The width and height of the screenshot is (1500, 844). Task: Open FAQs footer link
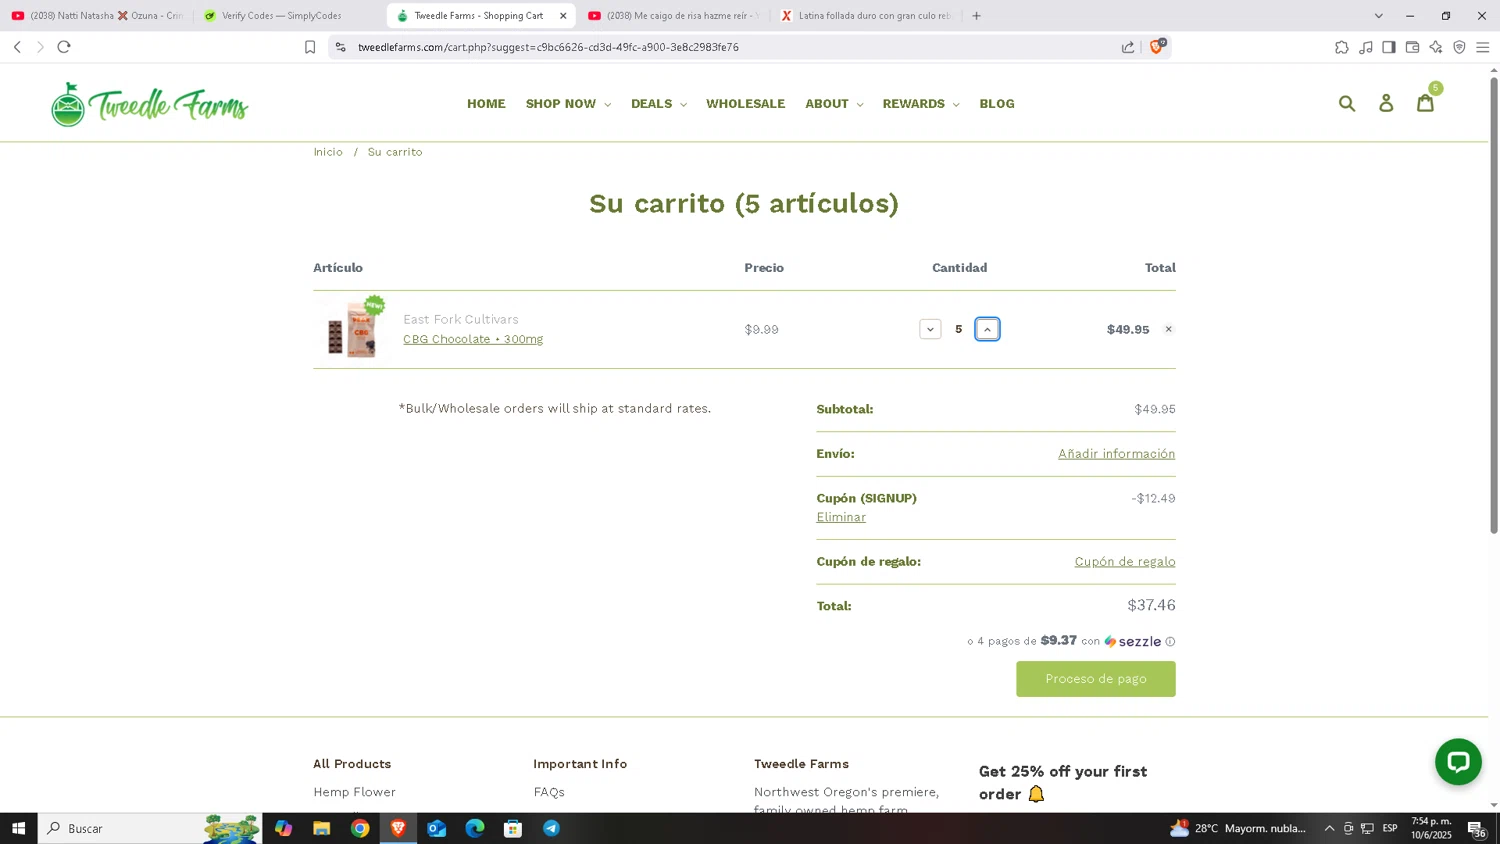[549, 792]
